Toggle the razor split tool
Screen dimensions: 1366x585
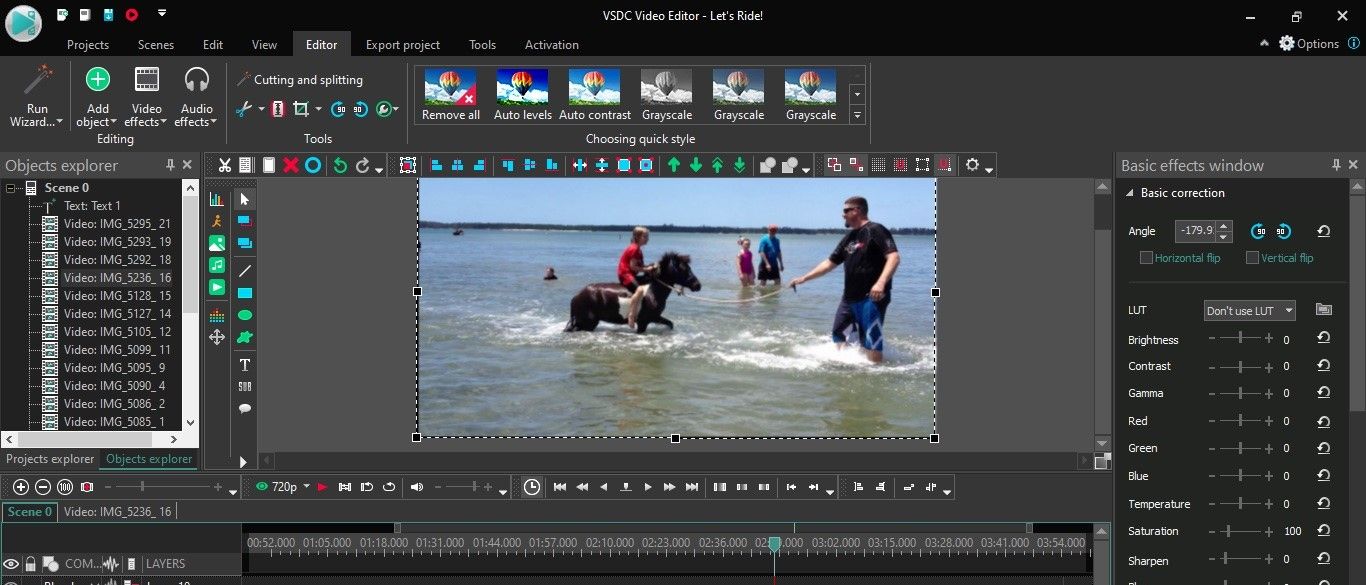pyautogui.click(x=278, y=109)
